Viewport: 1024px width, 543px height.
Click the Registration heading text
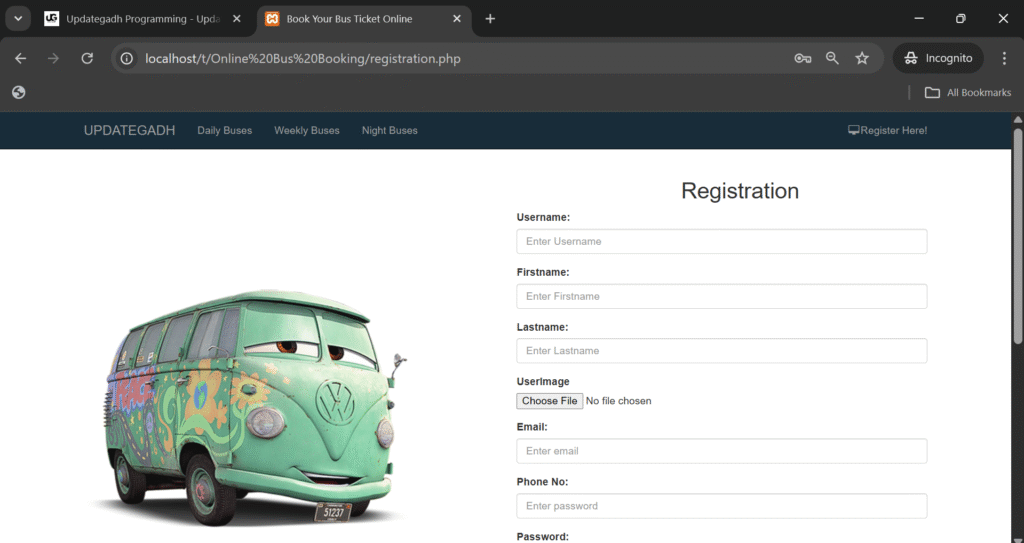point(740,191)
